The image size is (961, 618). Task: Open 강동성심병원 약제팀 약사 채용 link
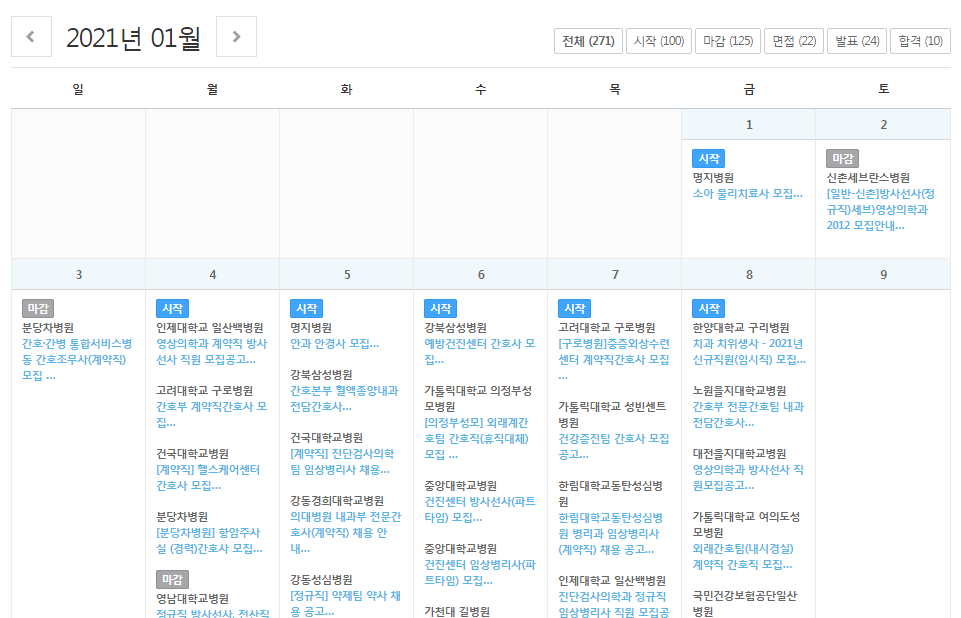click(345, 603)
